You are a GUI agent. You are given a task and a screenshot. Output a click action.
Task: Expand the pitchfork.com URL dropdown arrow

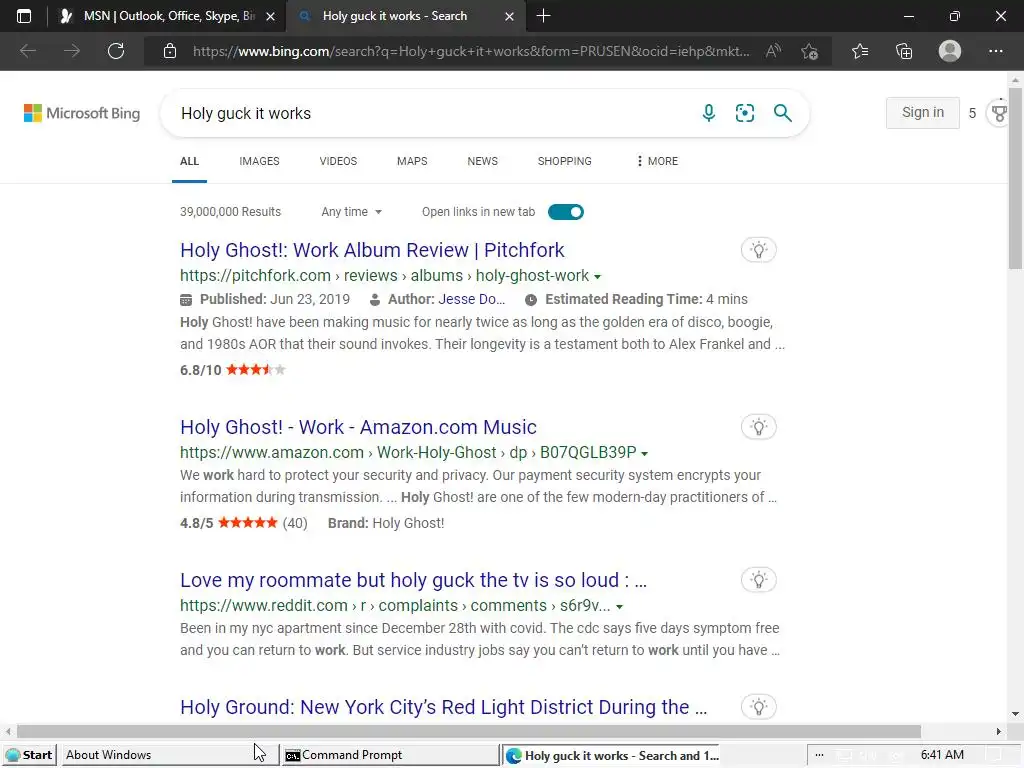(597, 277)
